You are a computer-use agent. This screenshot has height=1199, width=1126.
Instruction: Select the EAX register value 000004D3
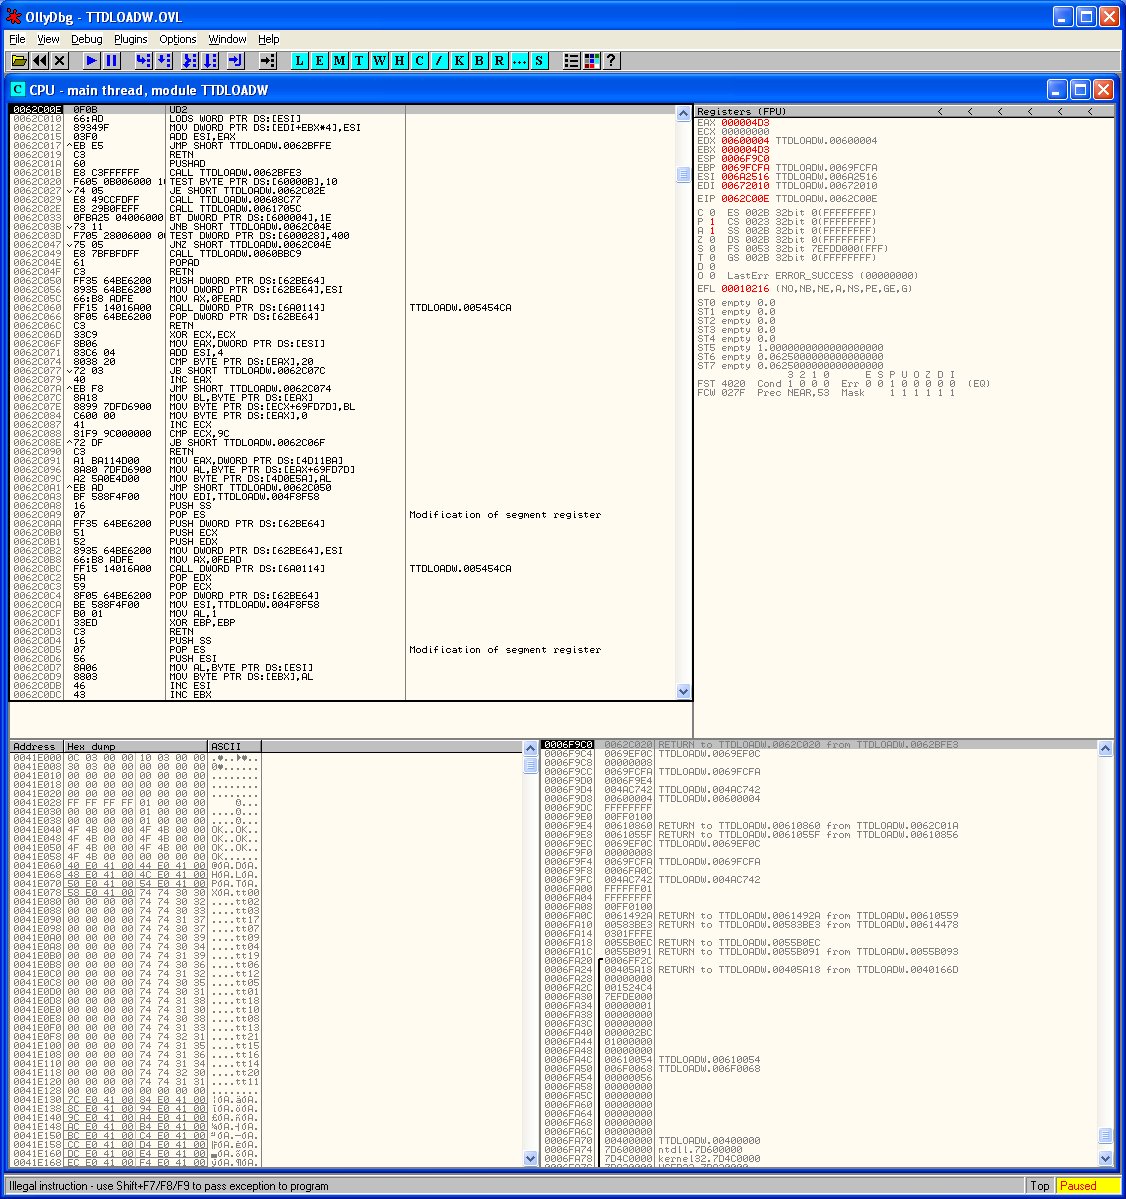745,122
